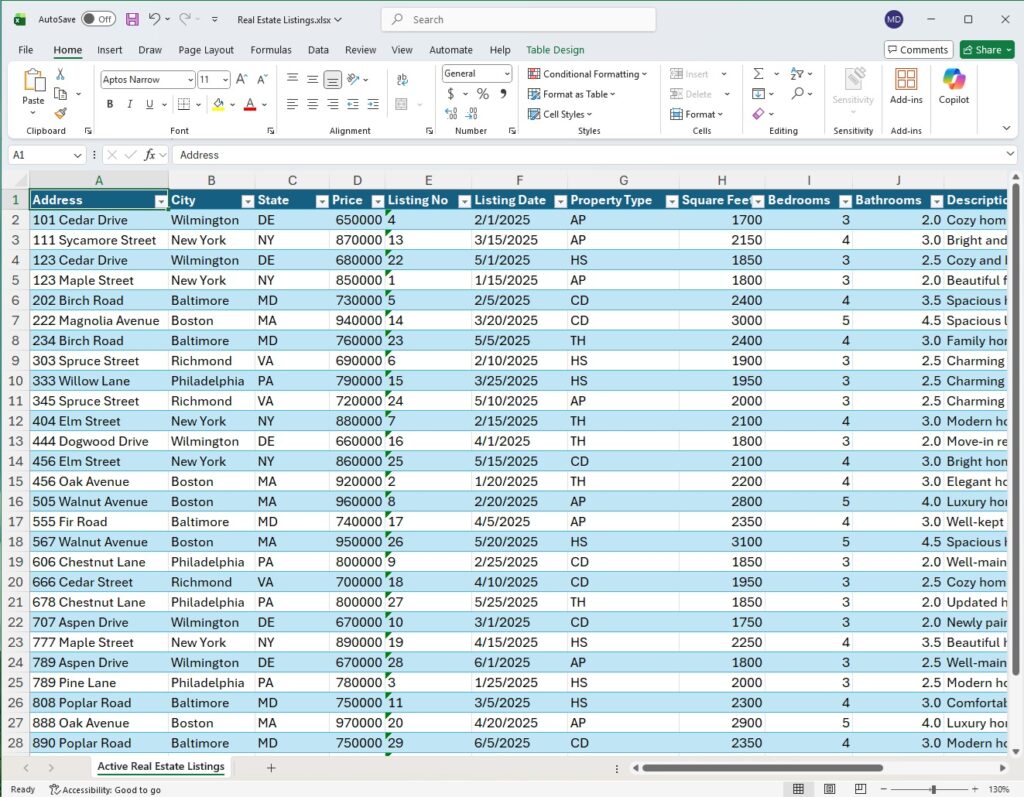Open the Formulas ribbon tab
This screenshot has height=797, width=1024.
click(x=271, y=50)
